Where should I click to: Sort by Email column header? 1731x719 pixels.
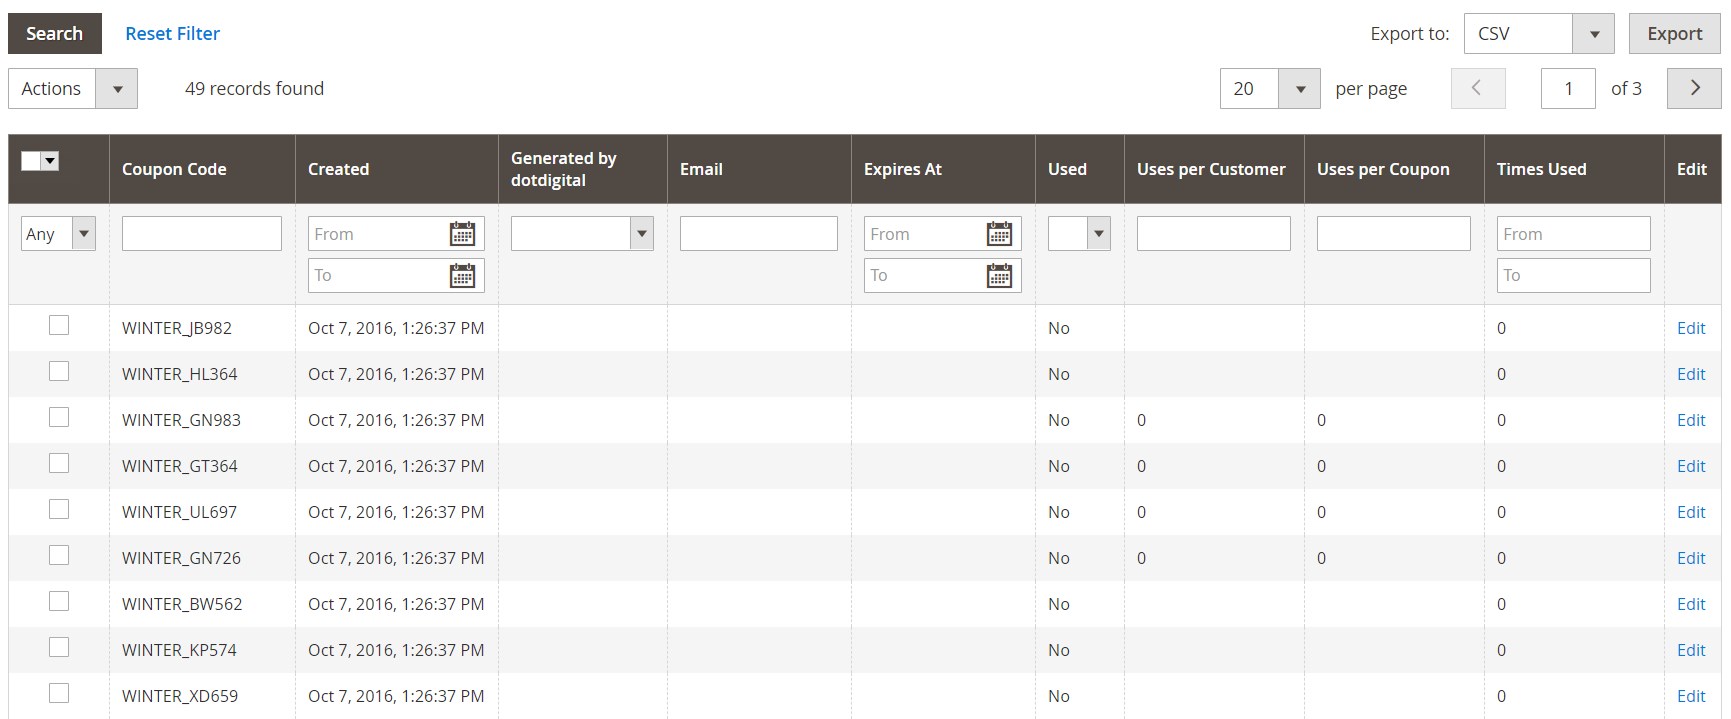(x=701, y=169)
